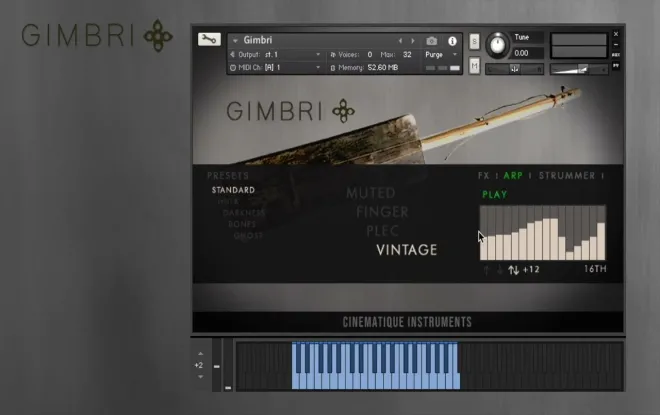The height and width of the screenshot is (415, 660).
Task: Switch to the STRUMMER tab
Action: pos(567,176)
